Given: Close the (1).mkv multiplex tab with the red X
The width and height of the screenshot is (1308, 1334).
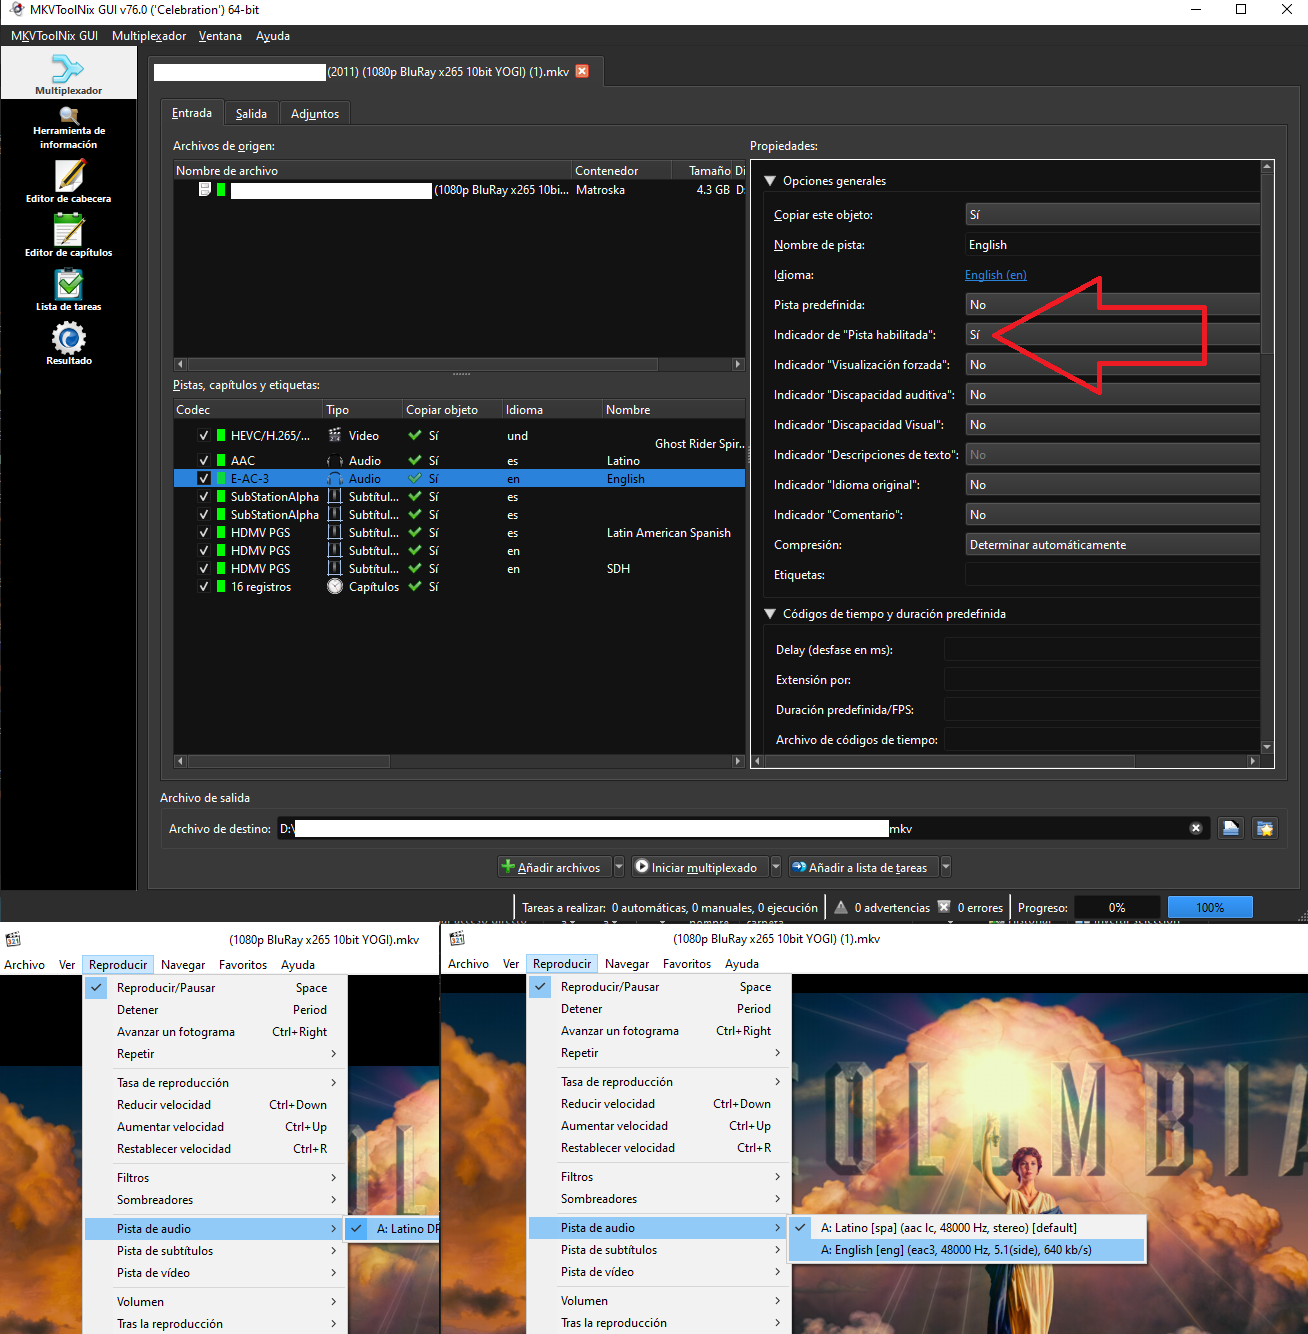Looking at the screenshot, I should 582,71.
